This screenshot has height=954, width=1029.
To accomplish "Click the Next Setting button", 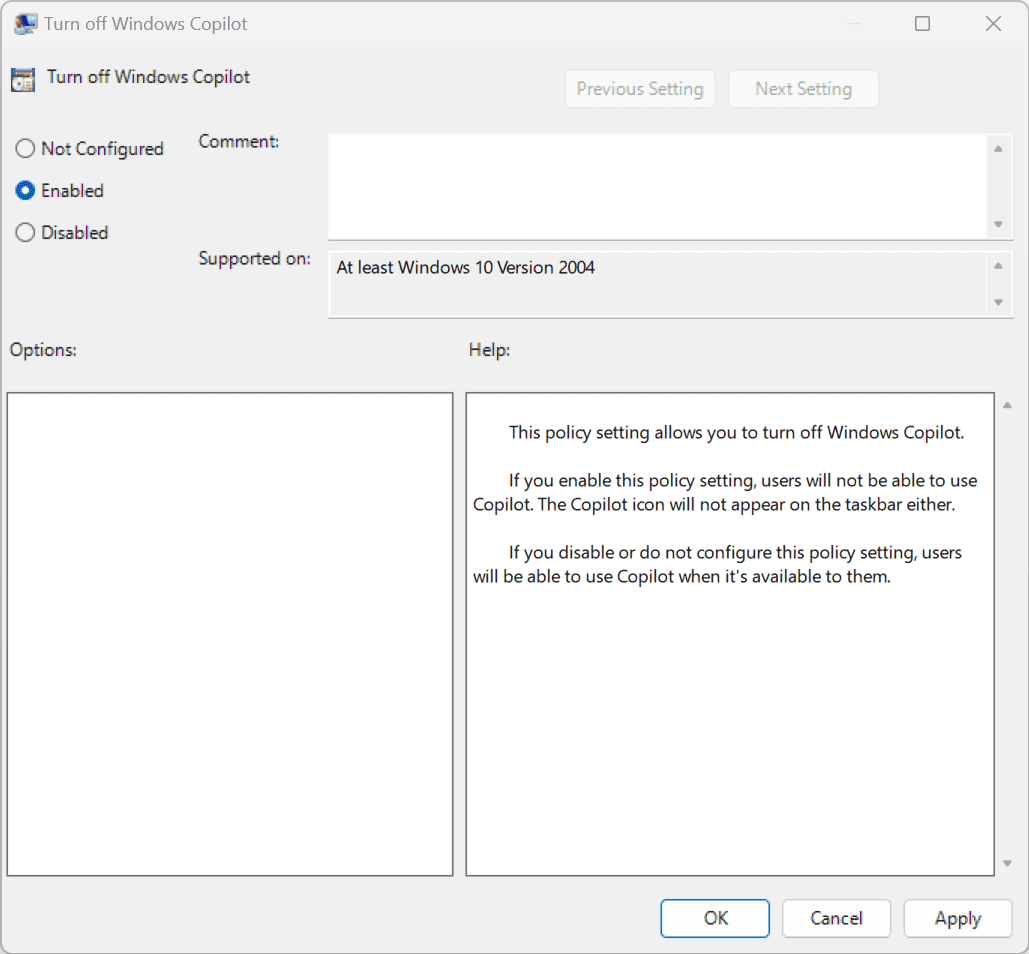I will (x=803, y=89).
